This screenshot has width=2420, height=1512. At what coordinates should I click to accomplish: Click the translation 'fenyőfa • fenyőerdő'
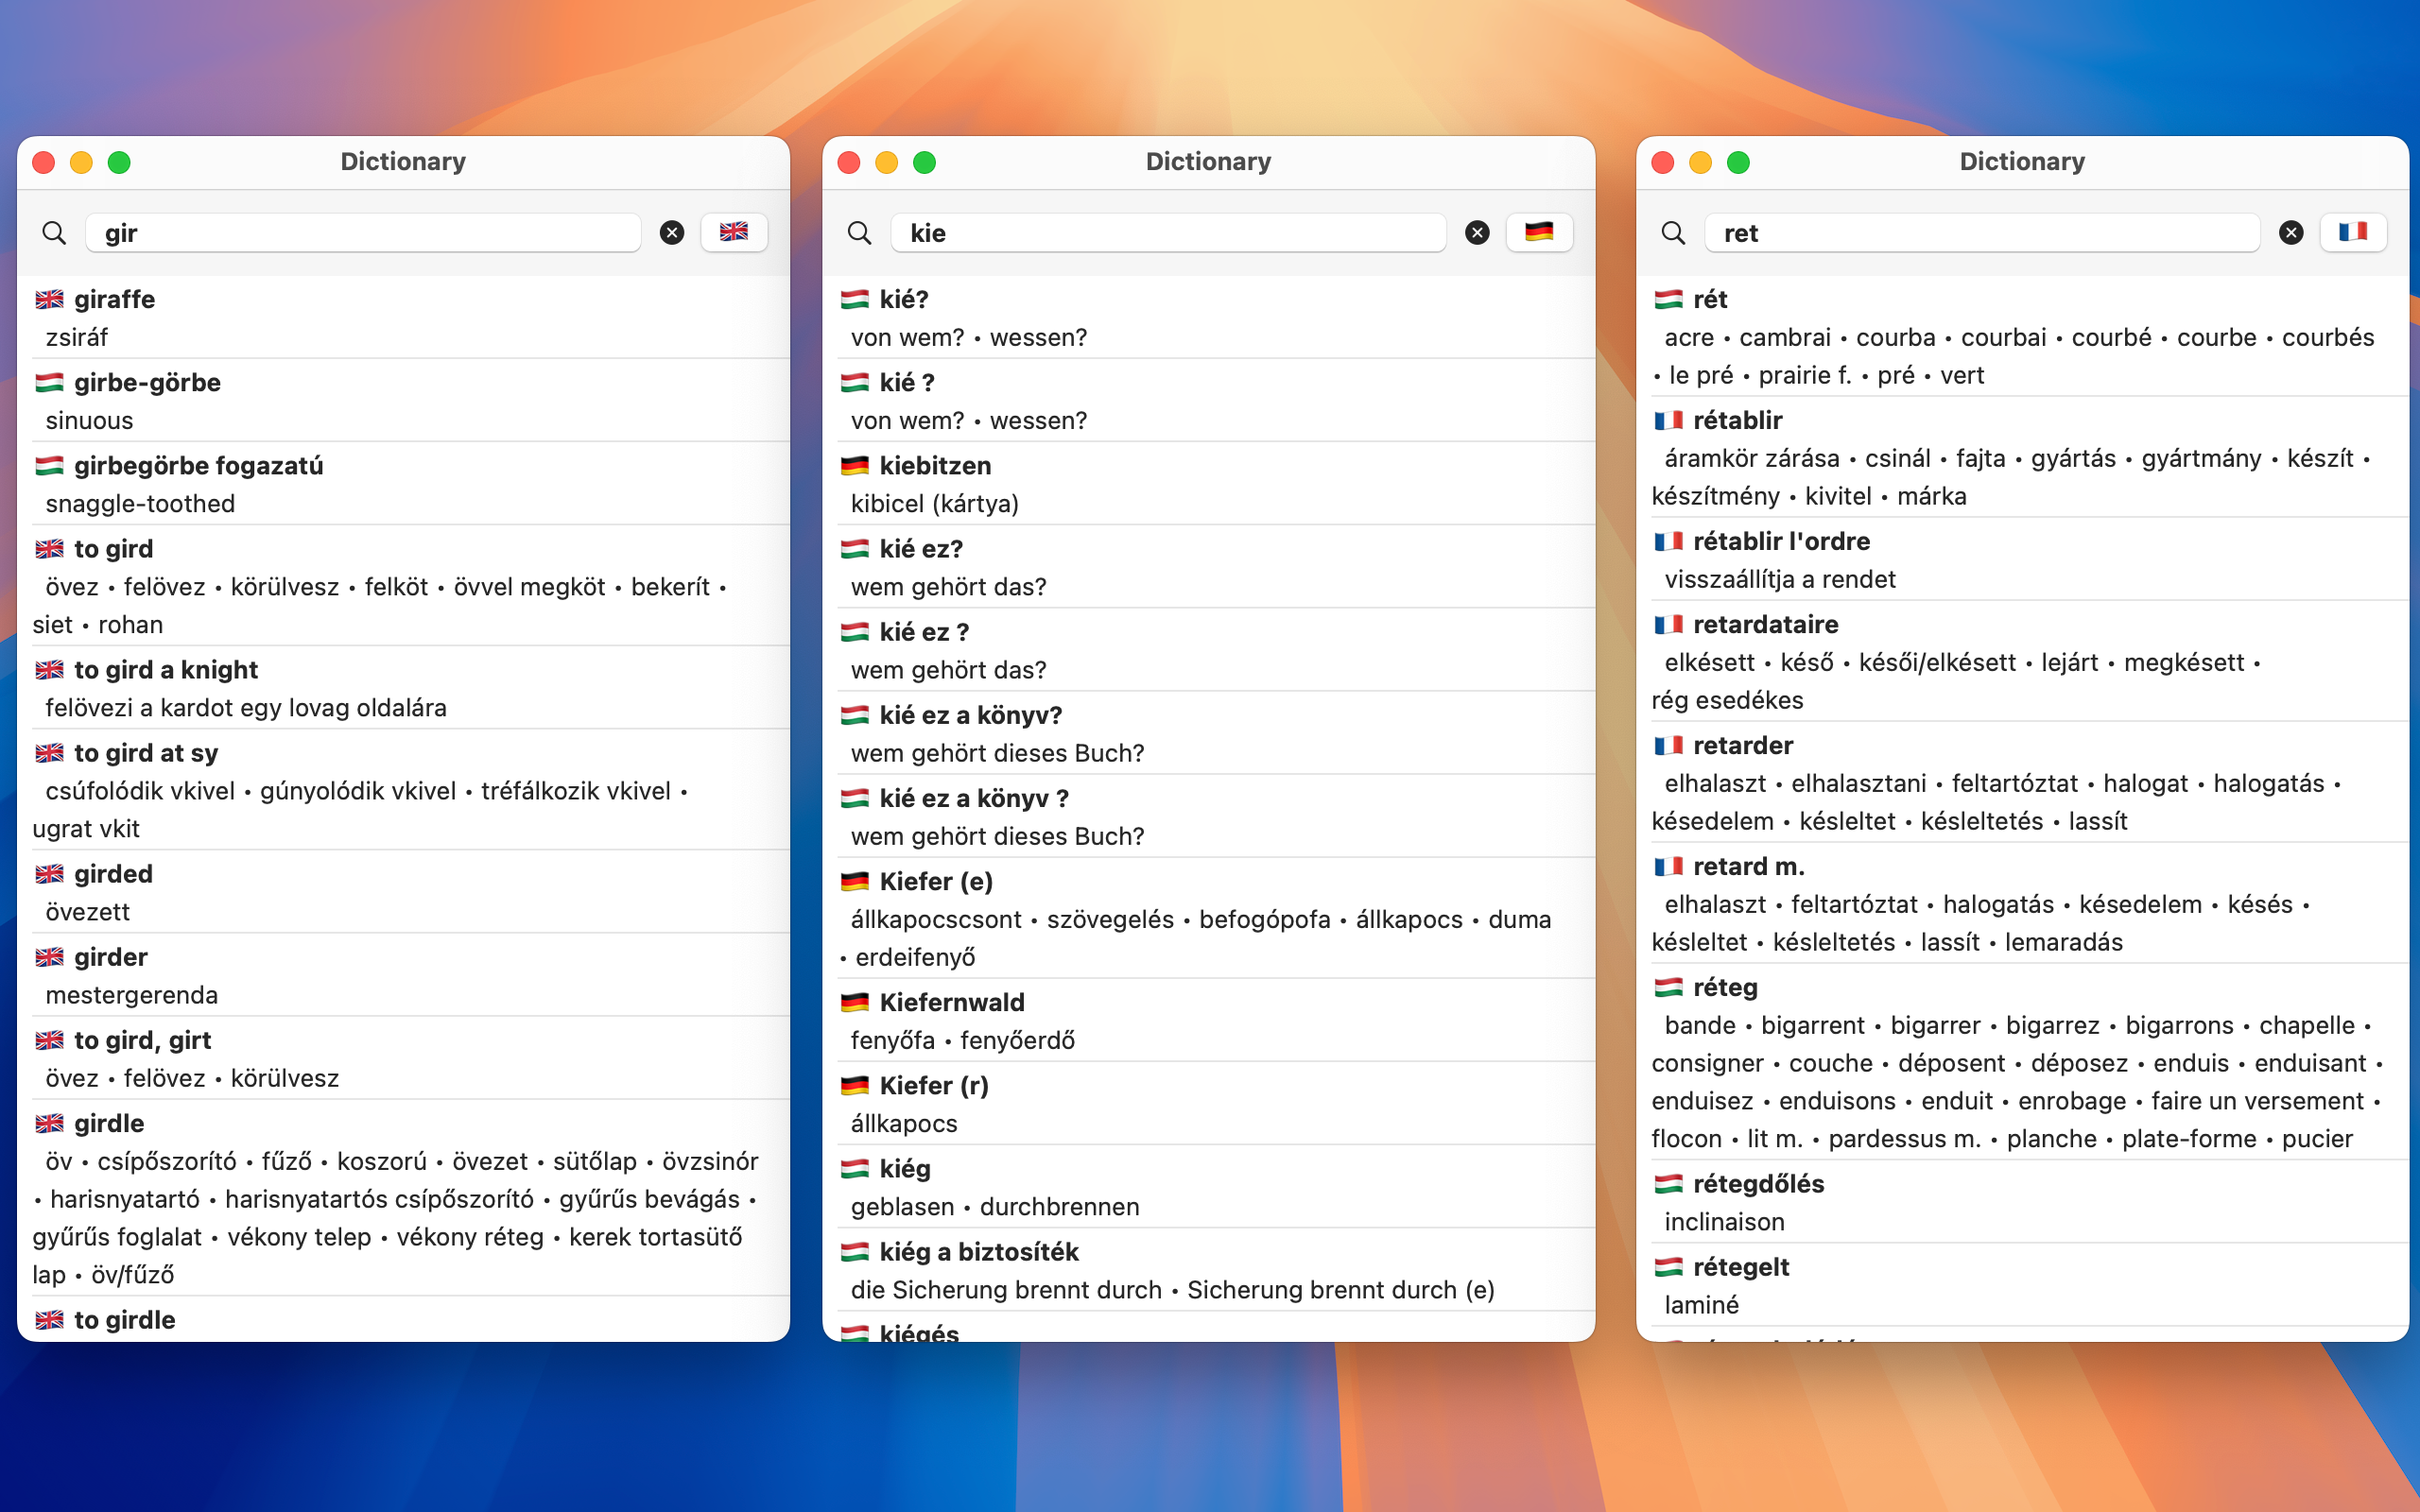[963, 1040]
